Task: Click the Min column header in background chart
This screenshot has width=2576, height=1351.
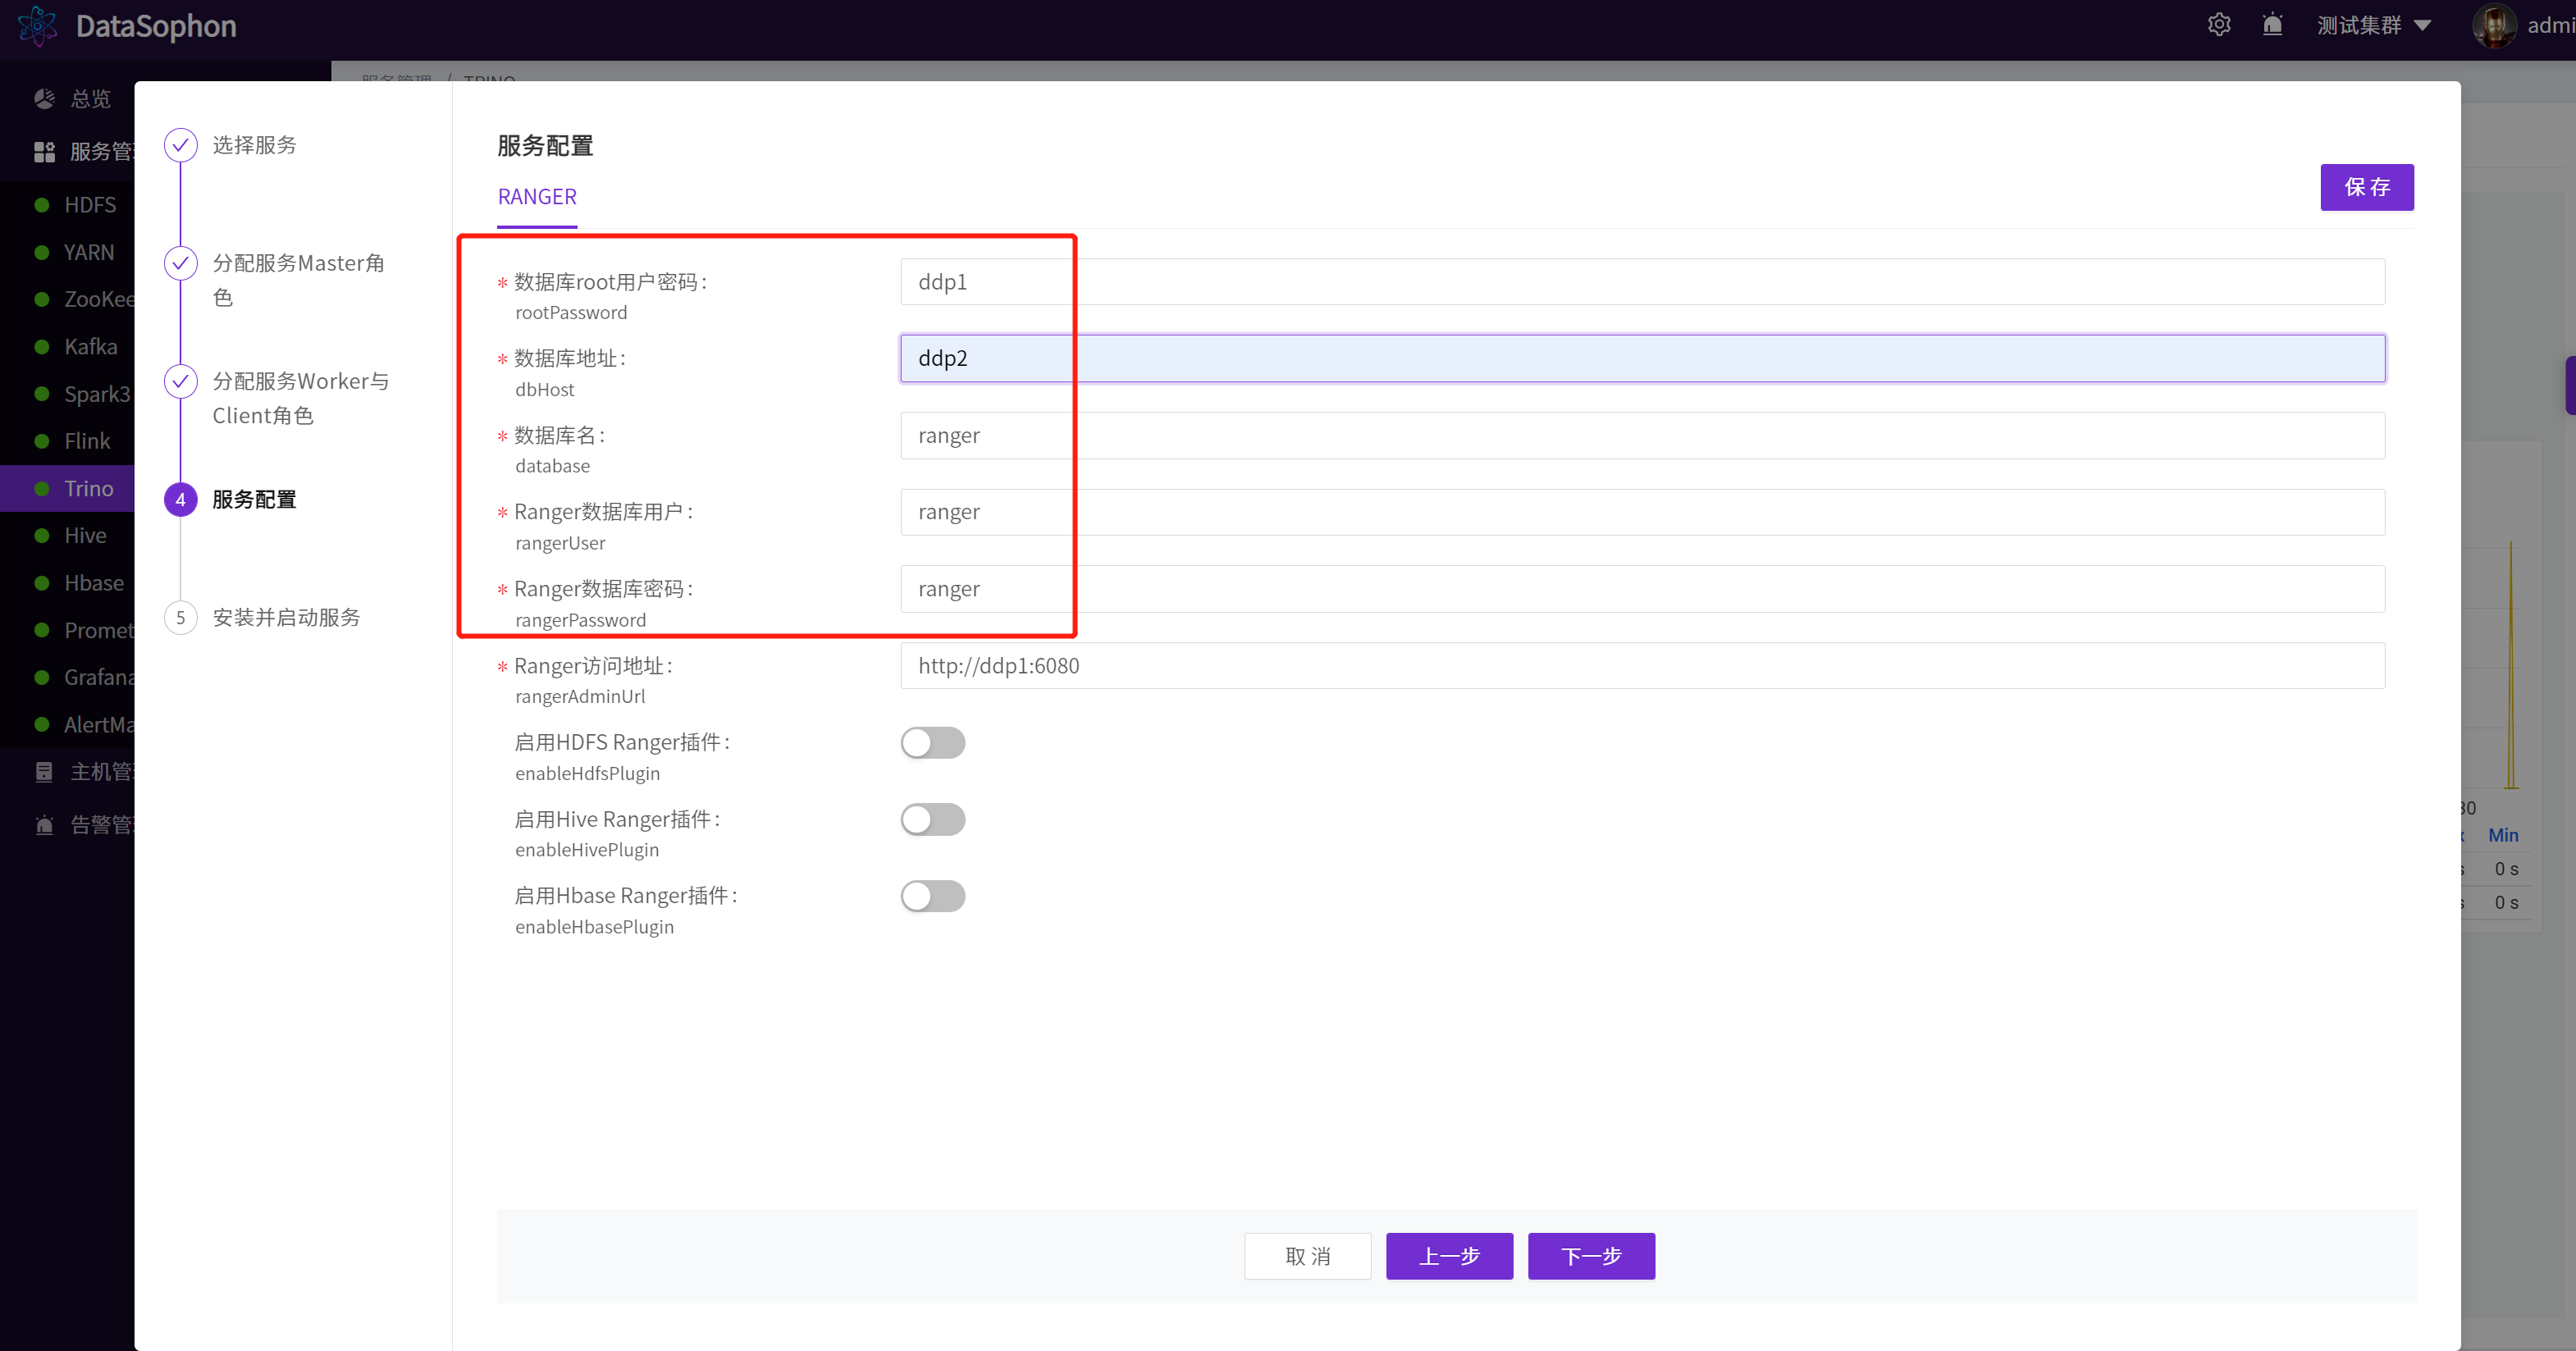Action: (x=2502, y=835)
